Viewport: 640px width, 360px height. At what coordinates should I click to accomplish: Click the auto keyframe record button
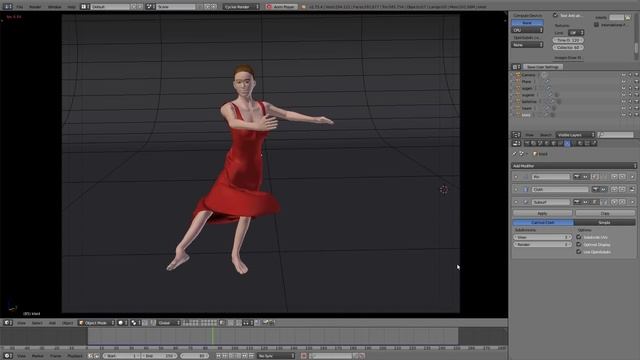point(304,356)
